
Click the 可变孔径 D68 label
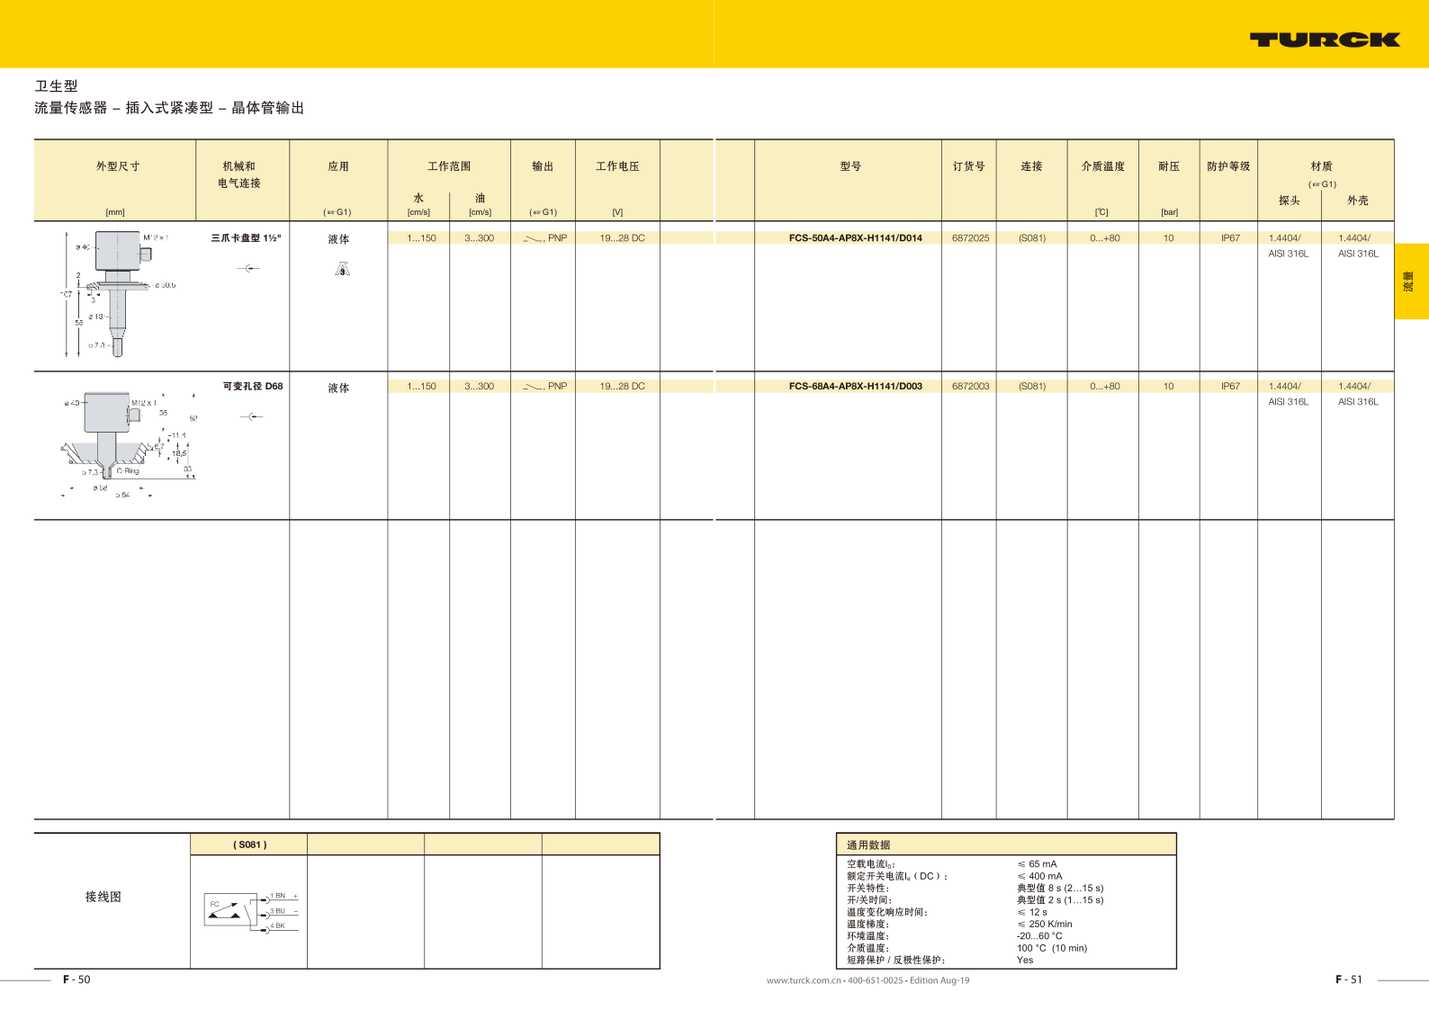point(253,386)
